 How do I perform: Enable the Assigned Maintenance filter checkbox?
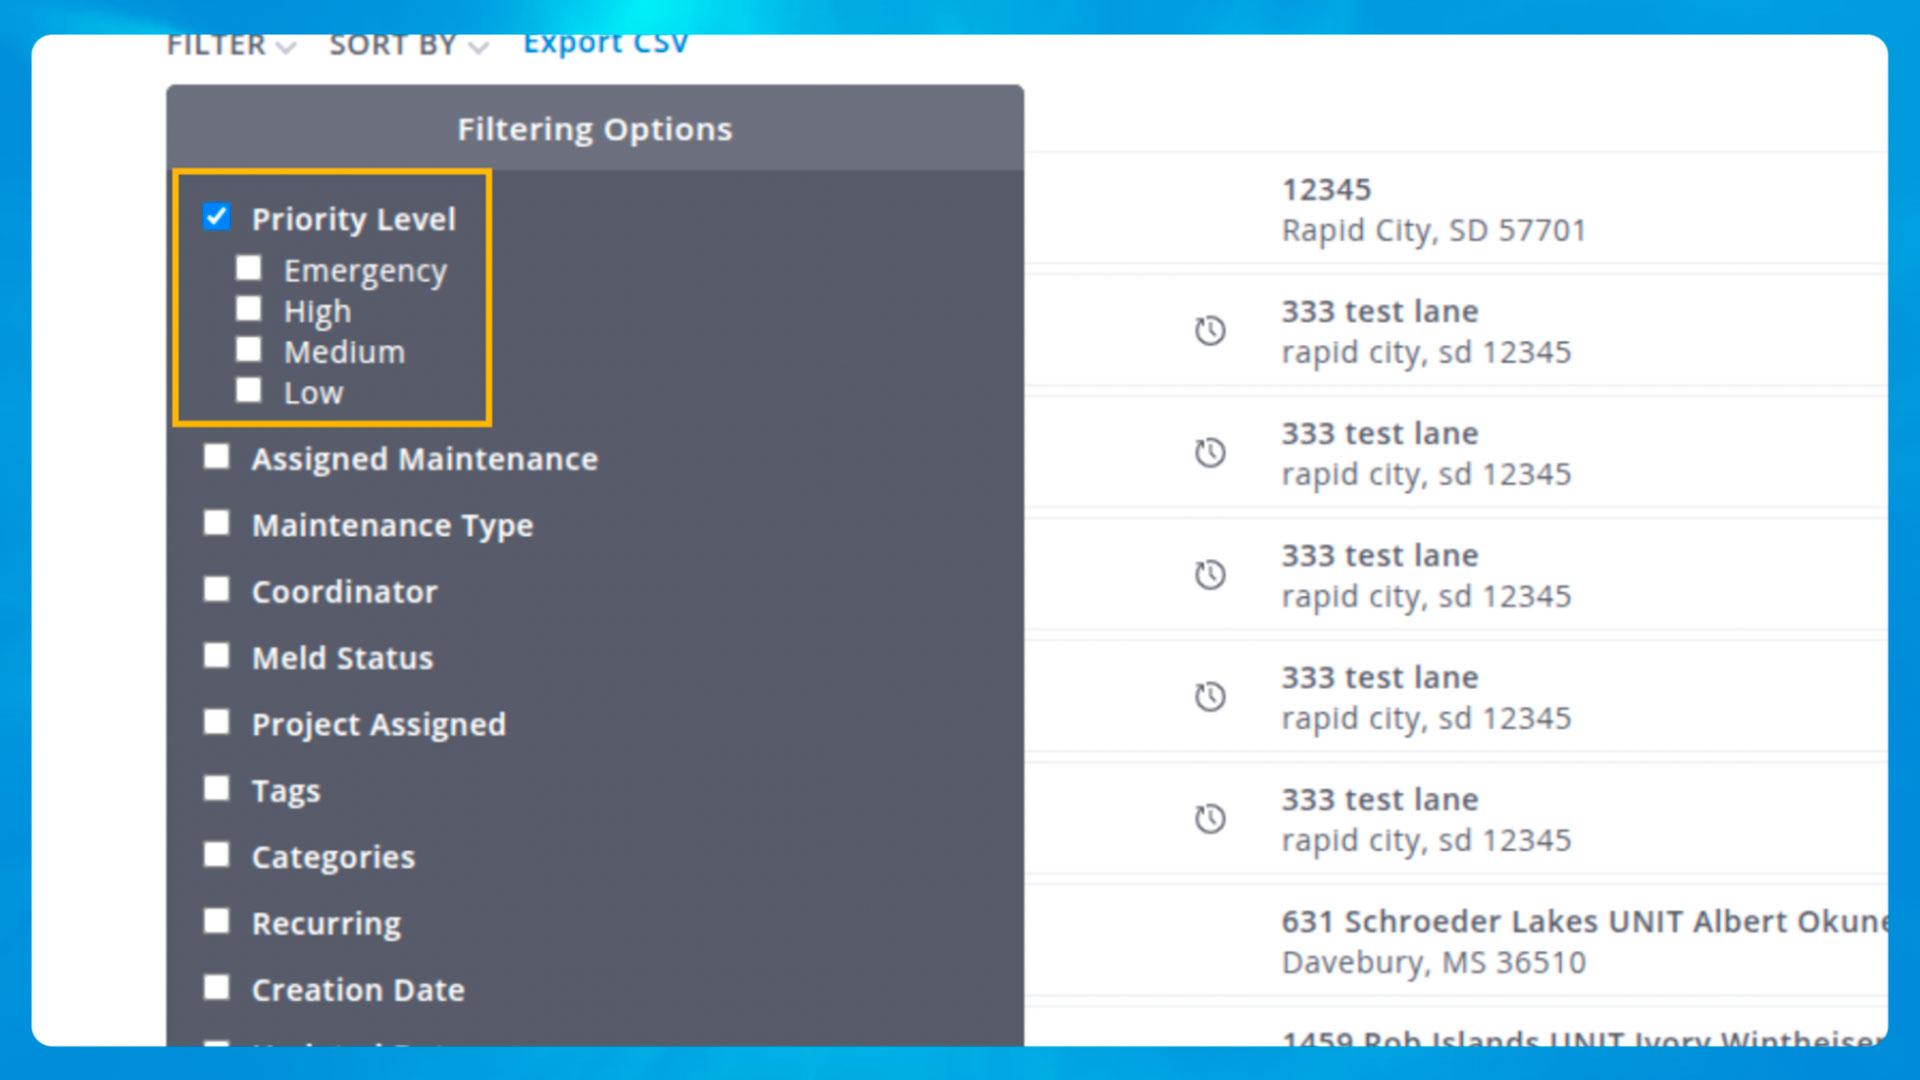point(217,457)
